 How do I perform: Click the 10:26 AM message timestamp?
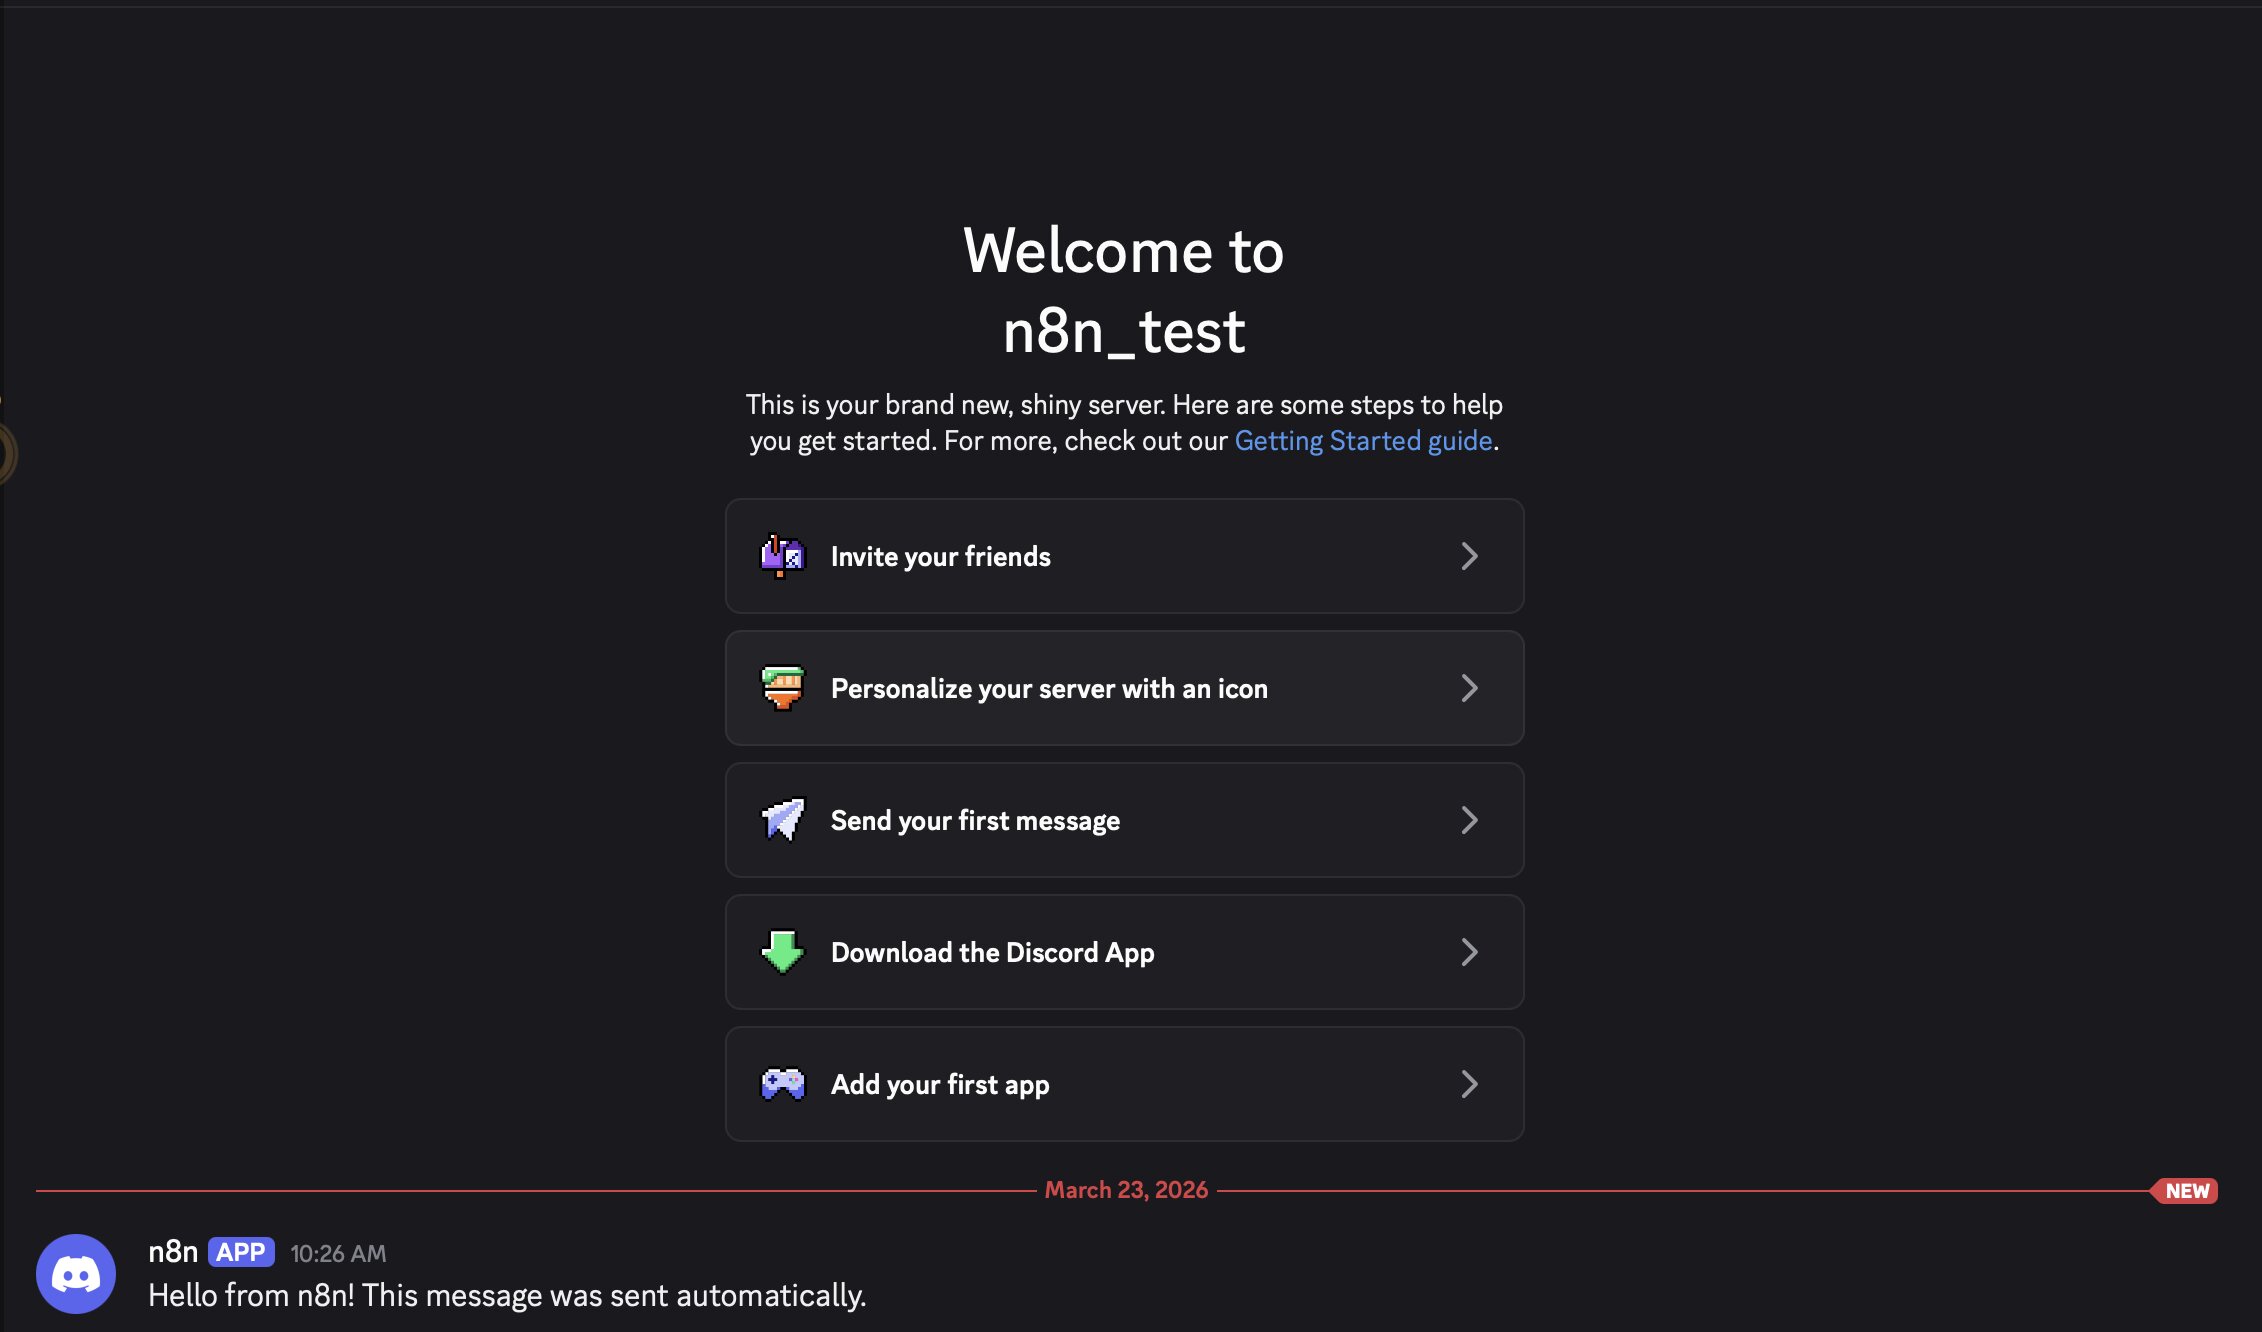[338, 1254]
